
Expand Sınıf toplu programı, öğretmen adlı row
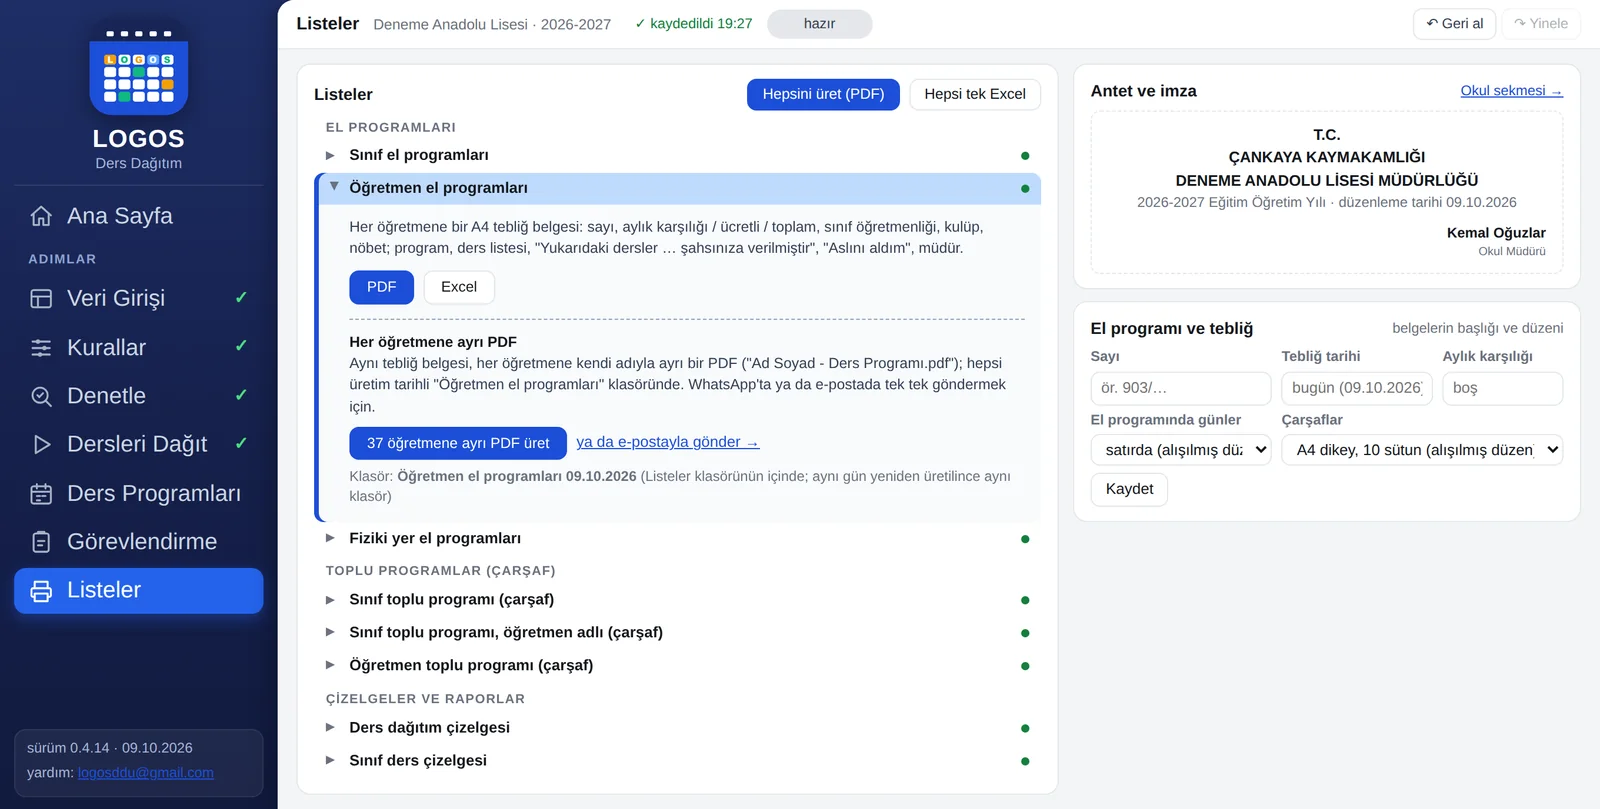[677, 632]
